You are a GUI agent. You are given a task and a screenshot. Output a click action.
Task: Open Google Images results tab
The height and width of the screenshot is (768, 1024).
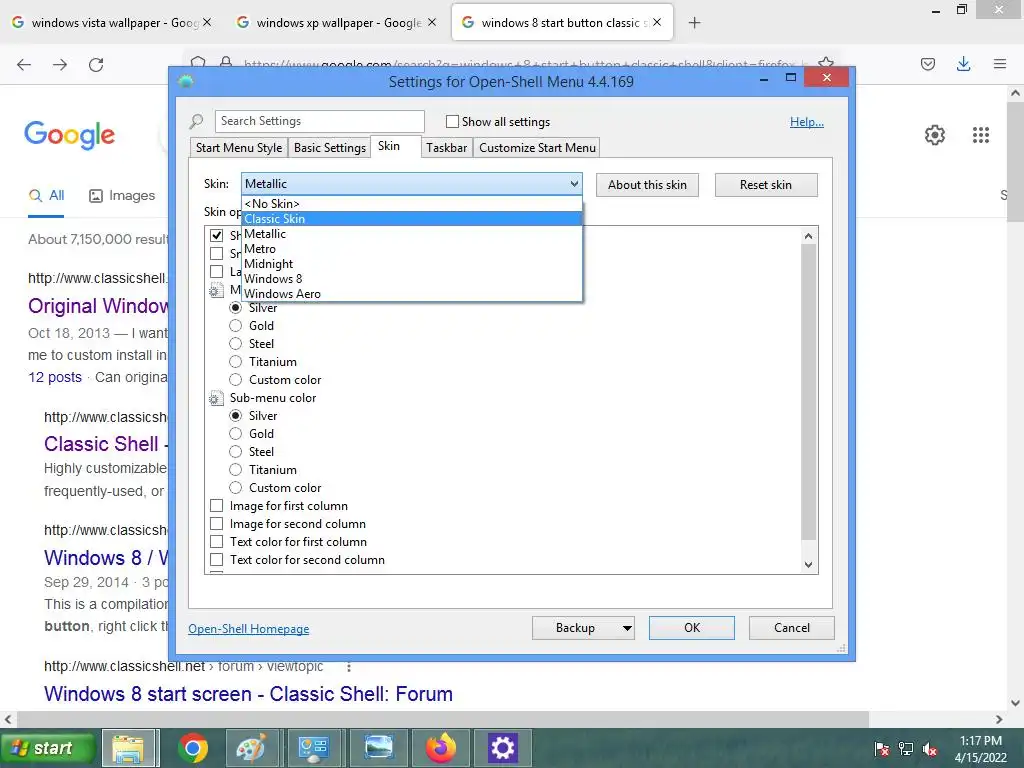click(122, 195)
